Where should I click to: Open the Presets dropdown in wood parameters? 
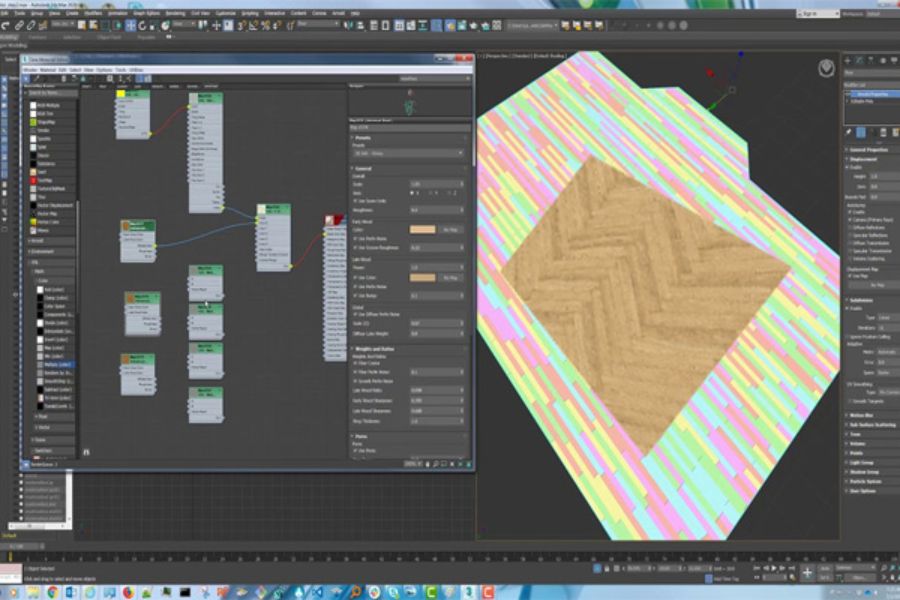tap(409, 153)
